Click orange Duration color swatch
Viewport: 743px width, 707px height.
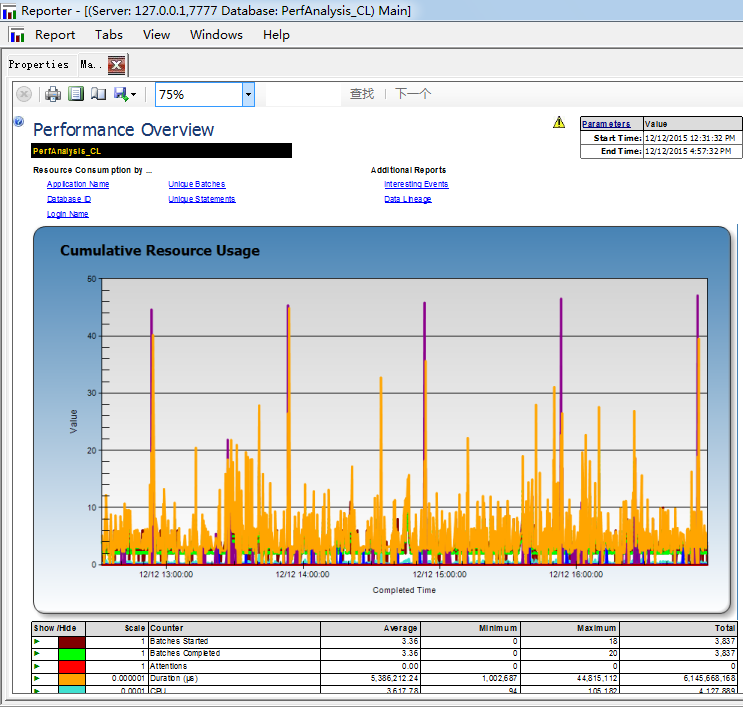coord(72,679)
